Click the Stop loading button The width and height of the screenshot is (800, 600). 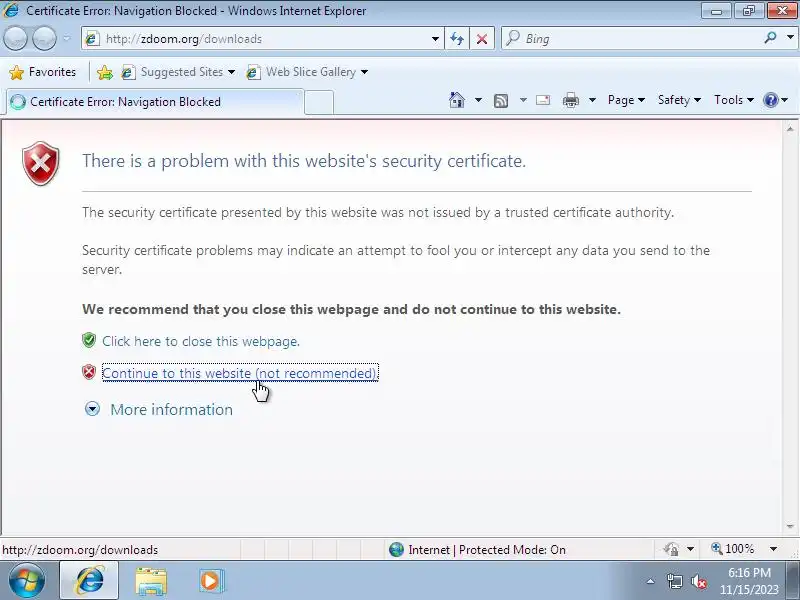coord(482,39)
